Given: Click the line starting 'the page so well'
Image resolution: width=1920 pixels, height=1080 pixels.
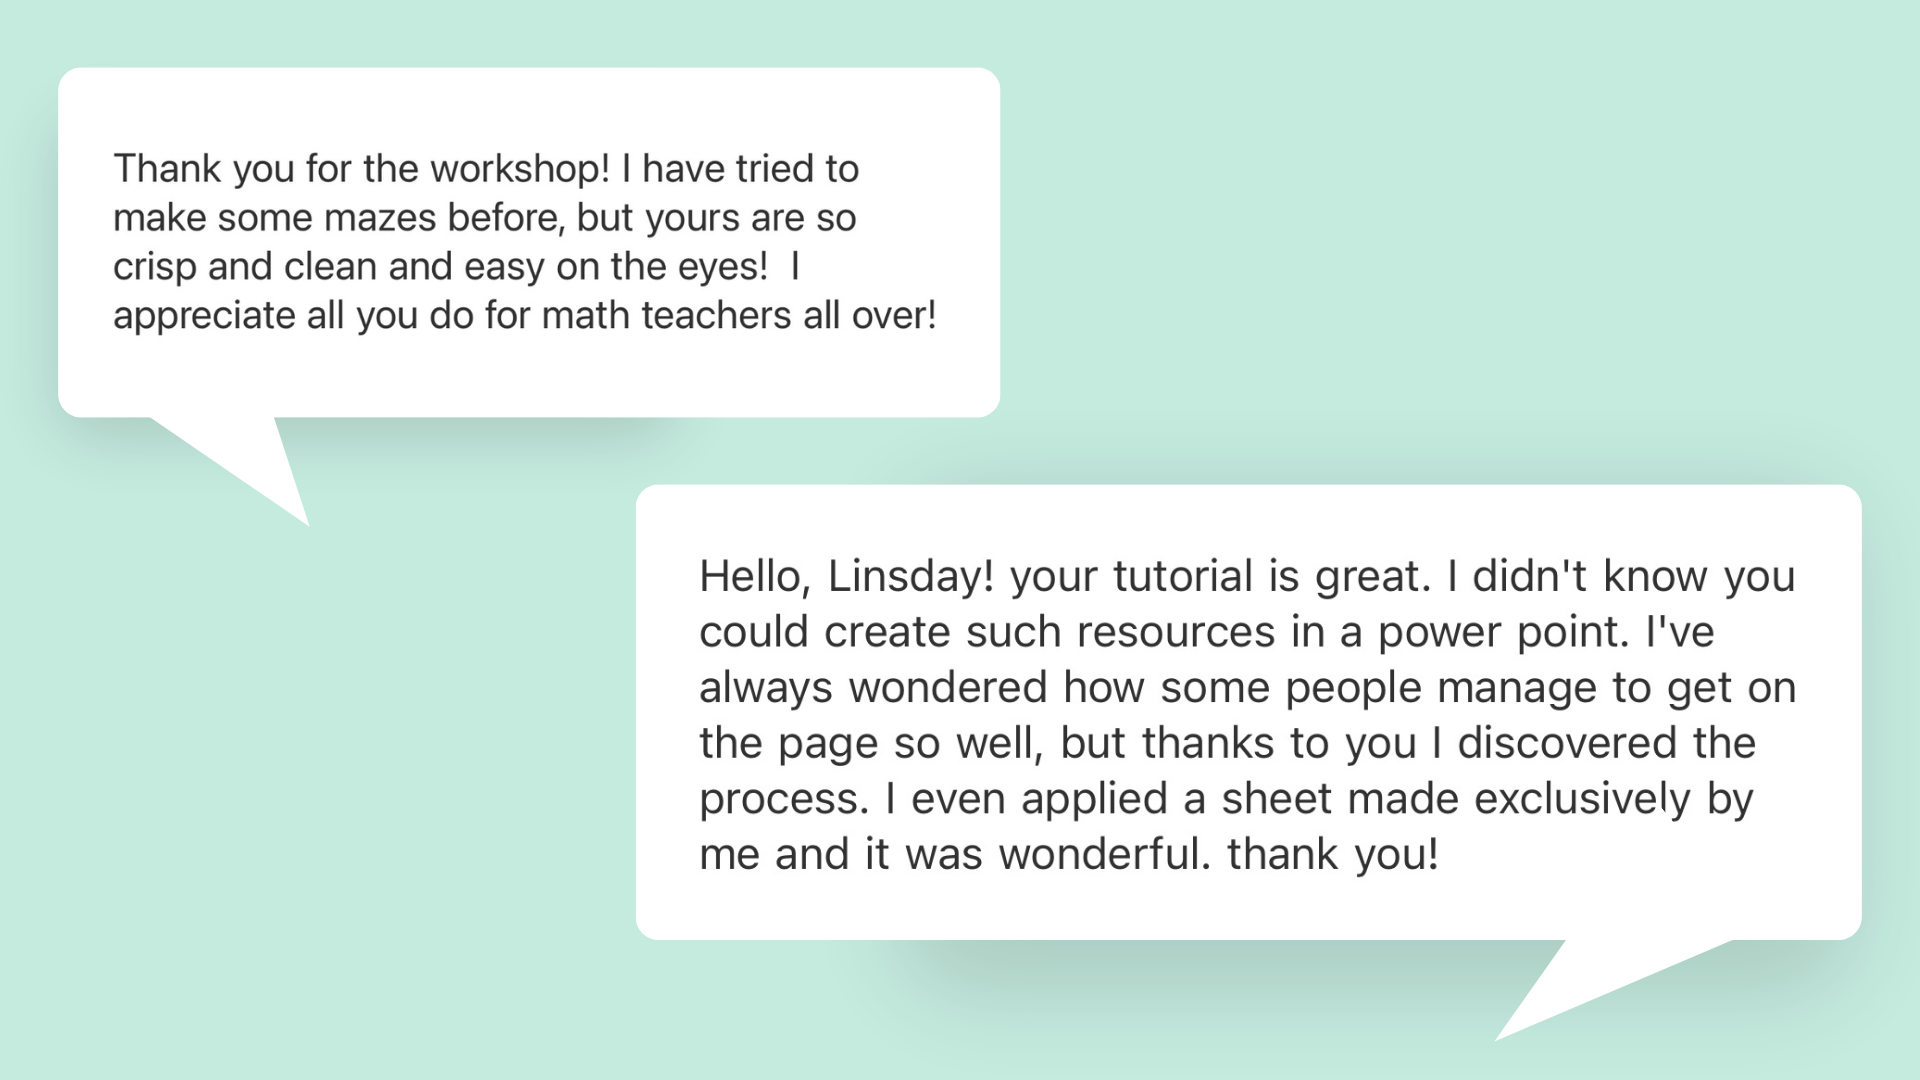Looking at the screenshot, I should (1228, 744).
